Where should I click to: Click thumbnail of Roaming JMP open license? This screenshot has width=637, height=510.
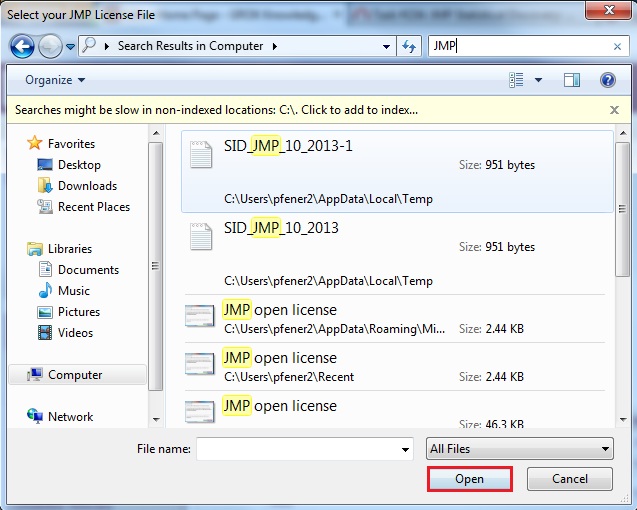point(199,315)
